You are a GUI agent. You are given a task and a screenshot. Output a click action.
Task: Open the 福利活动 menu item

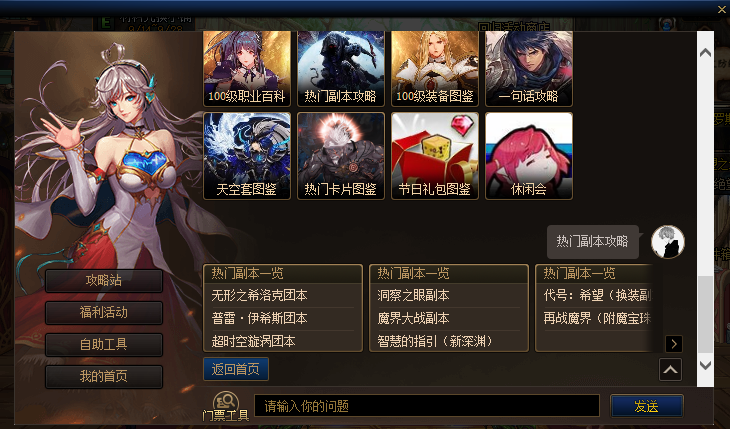pyautogui.click(x=104, y=313)
